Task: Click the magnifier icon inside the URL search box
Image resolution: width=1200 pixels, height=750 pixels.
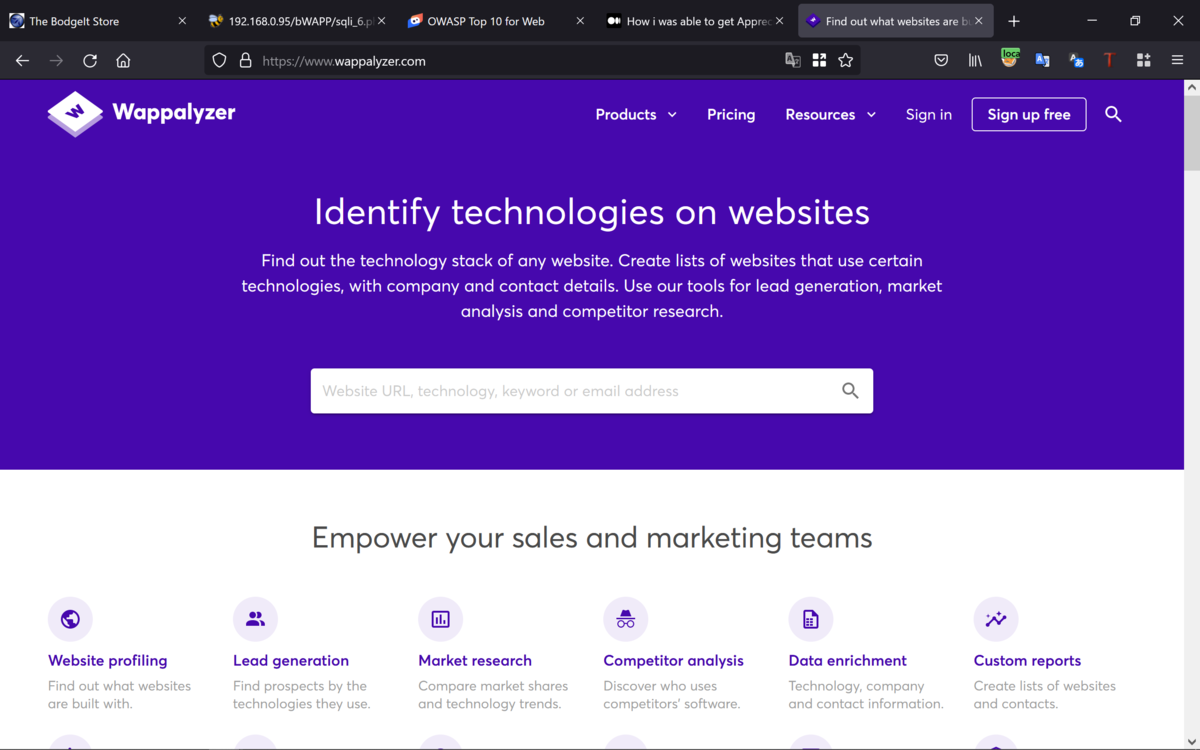Action: click(x=850, y=391)
